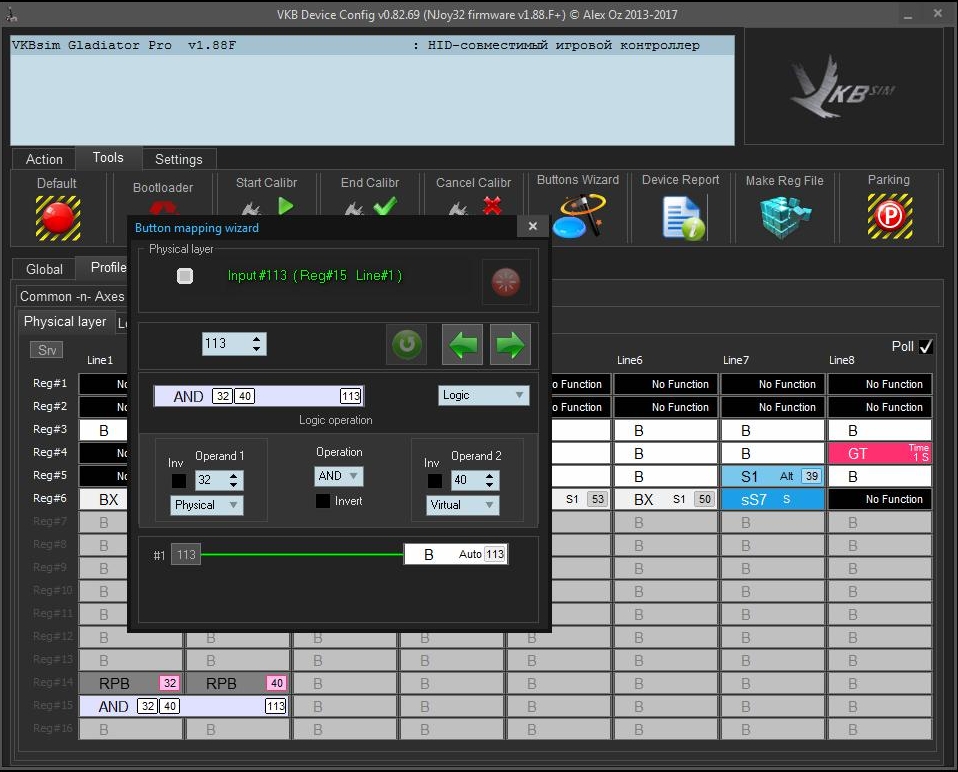Open the Device Report icon

(683, 217)
